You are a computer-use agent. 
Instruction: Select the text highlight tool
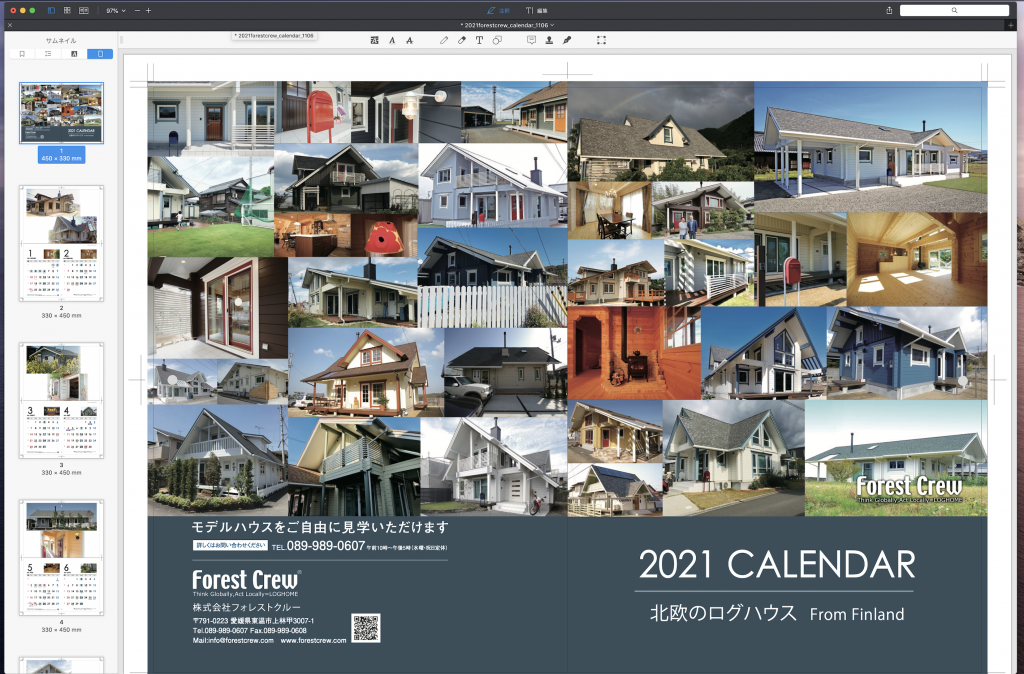click(x=374, y=40)
